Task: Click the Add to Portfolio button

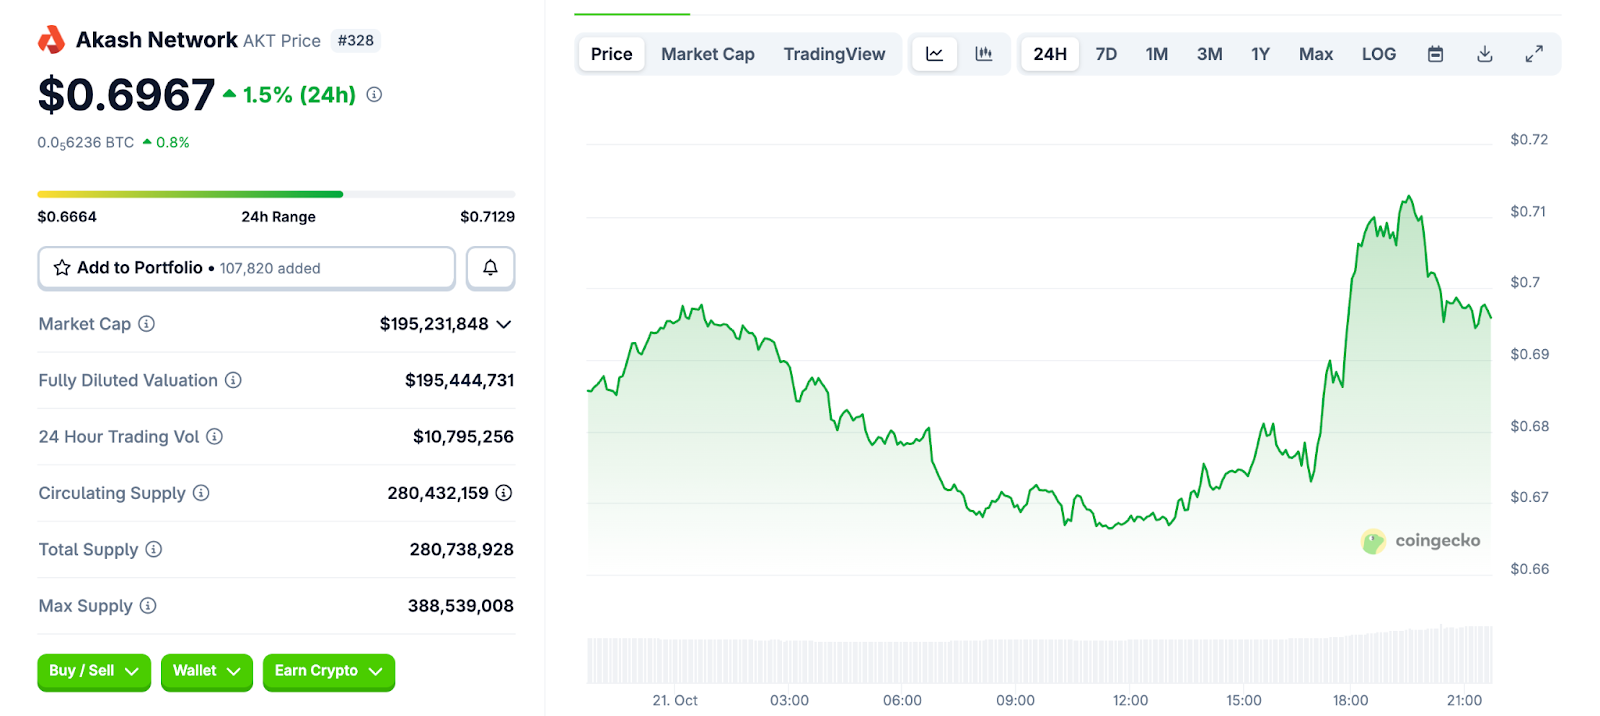Action: tap(246, 268)
